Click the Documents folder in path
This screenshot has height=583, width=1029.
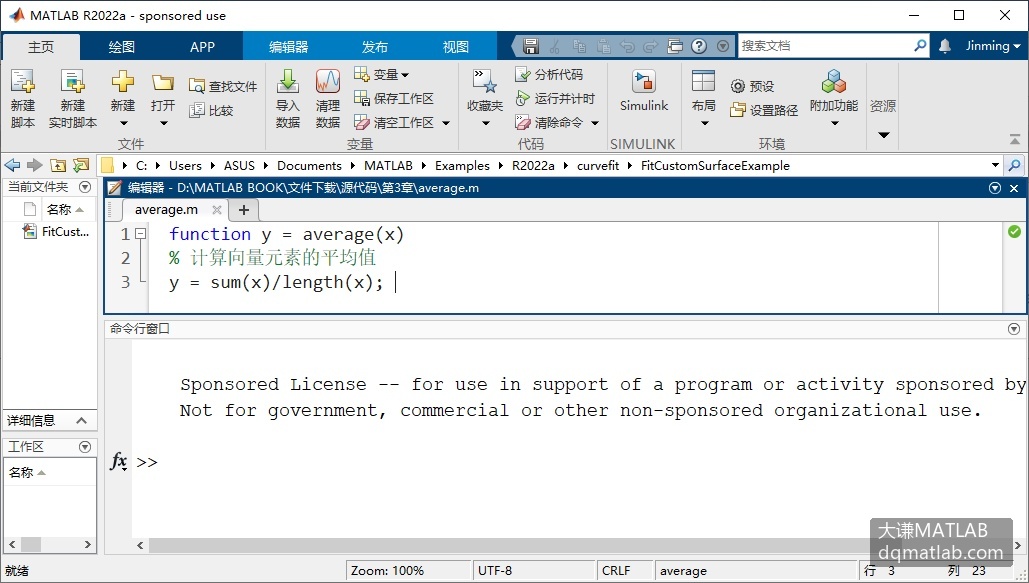click(x=309, y=165)
